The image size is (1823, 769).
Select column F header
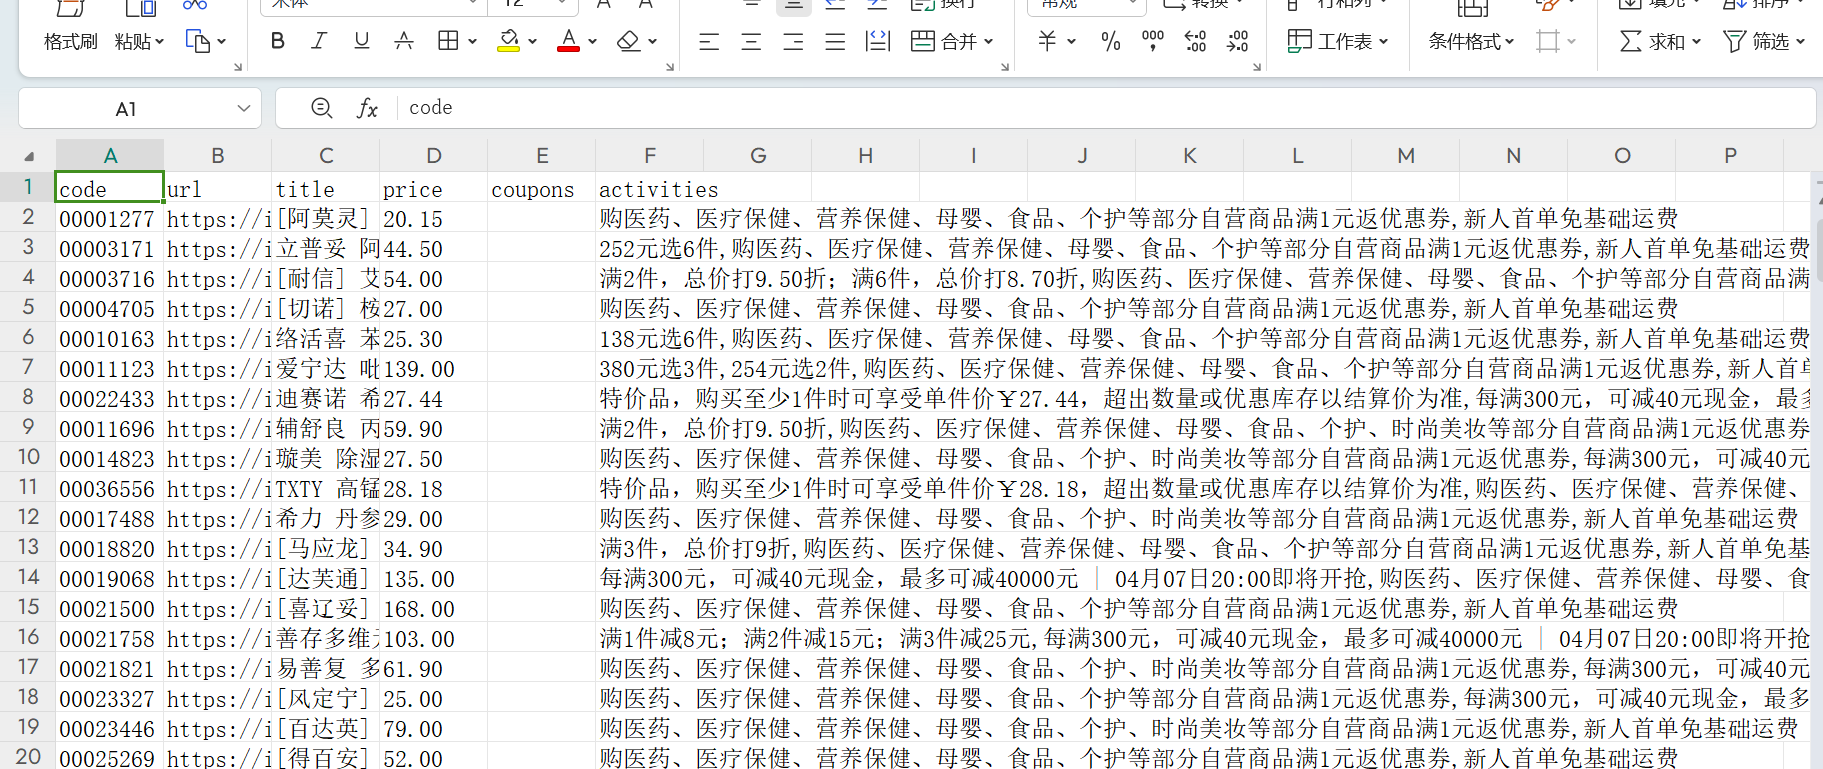tap(650, 156)
